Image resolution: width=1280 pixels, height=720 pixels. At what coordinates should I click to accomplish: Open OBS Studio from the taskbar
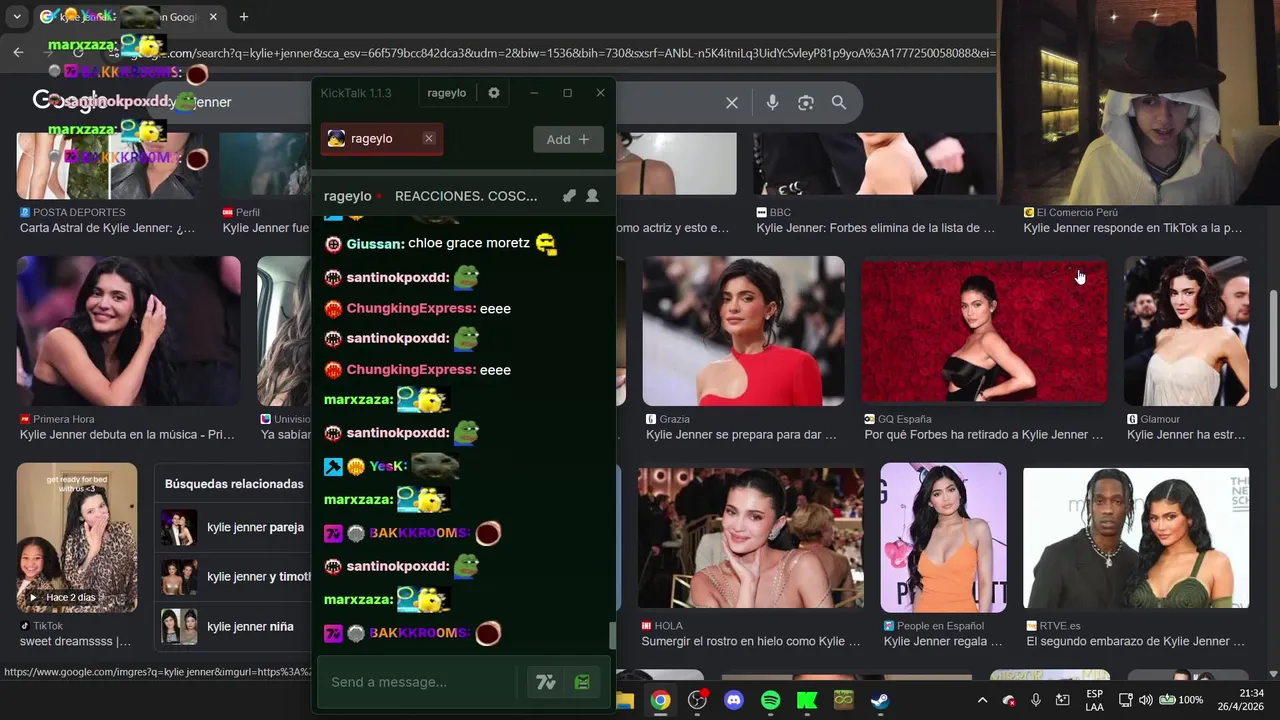[x=698, y=700]
